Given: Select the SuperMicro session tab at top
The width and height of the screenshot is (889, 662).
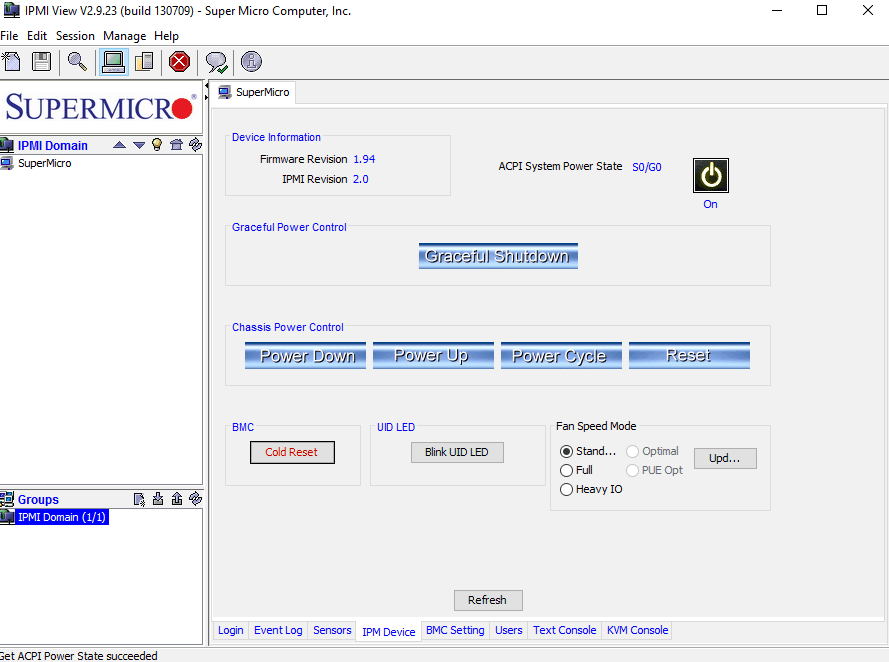Looking at the screenshot, I should tap(253, 92).
